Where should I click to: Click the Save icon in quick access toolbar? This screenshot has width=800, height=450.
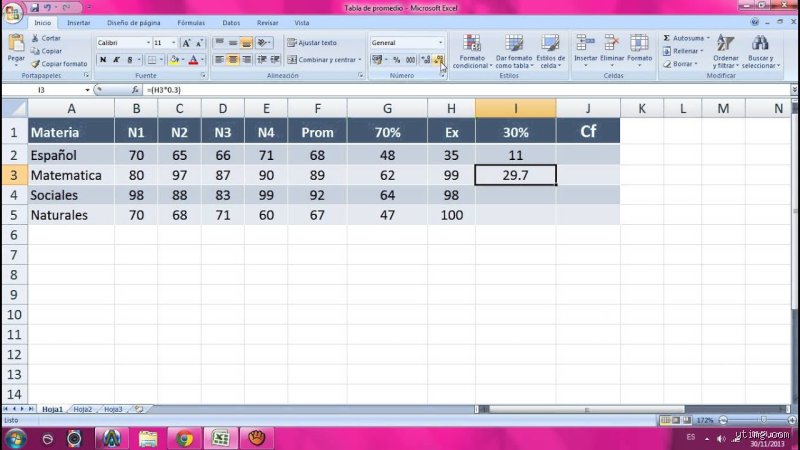[x=35, y=8]
